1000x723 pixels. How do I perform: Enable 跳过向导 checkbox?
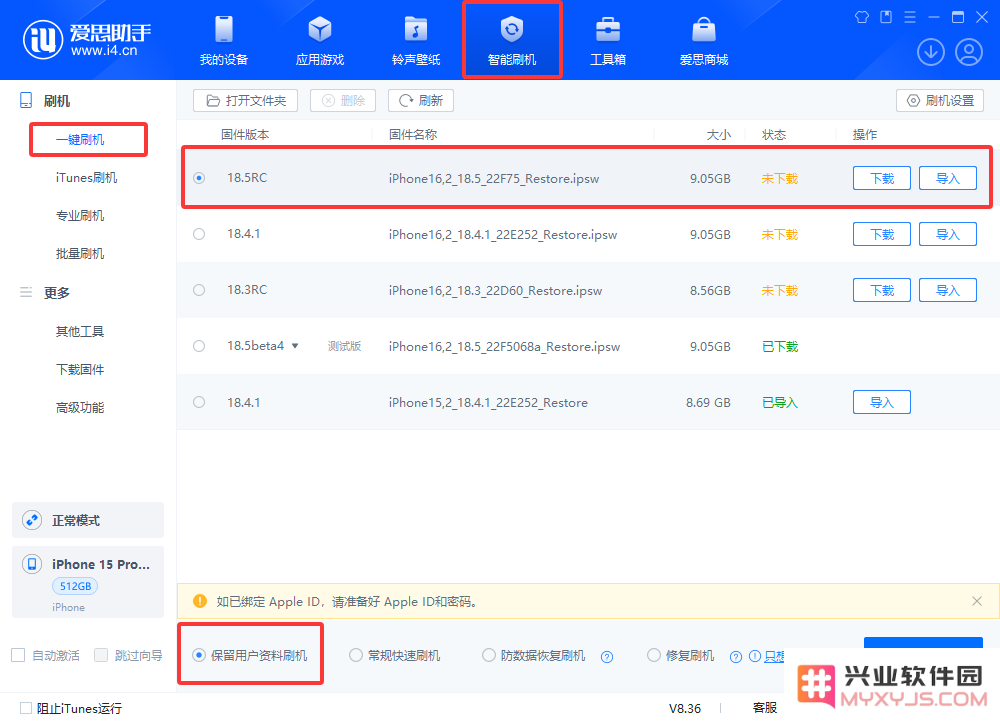coord(101,655)
